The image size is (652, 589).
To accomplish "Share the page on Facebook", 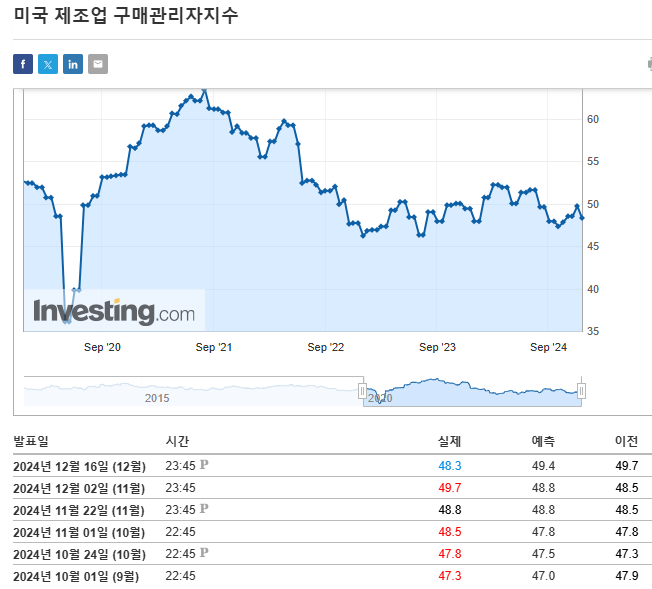I will (23, 64).
